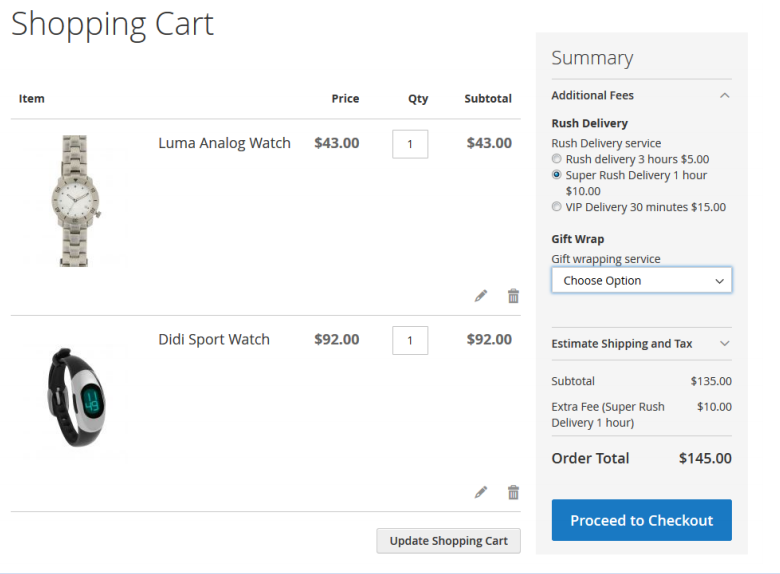Collapse the Additional Fees section

click(640, 96)
